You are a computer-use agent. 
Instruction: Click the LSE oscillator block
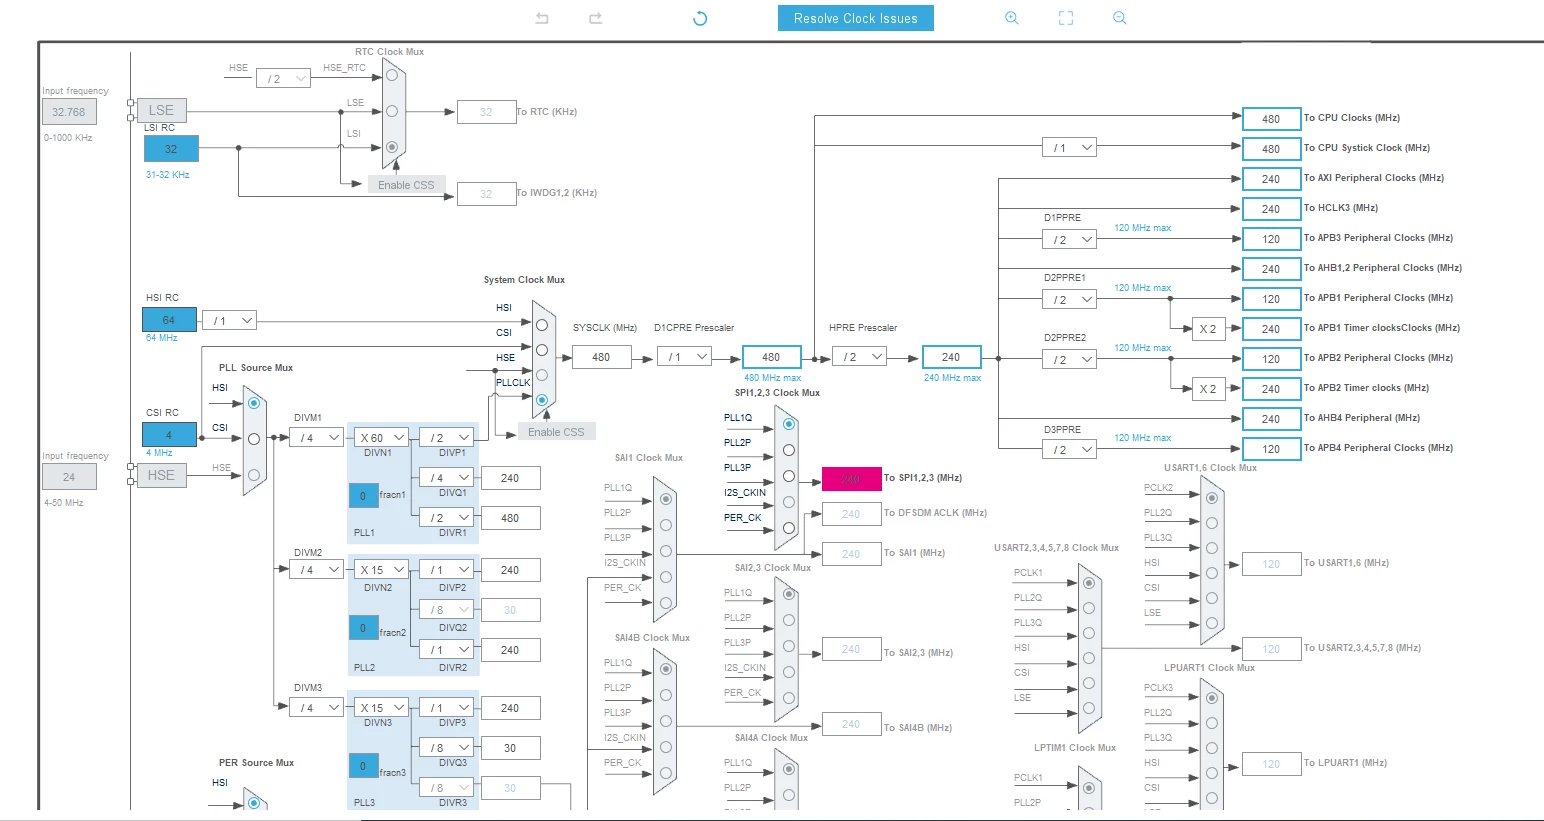click(x=161, y=110)
